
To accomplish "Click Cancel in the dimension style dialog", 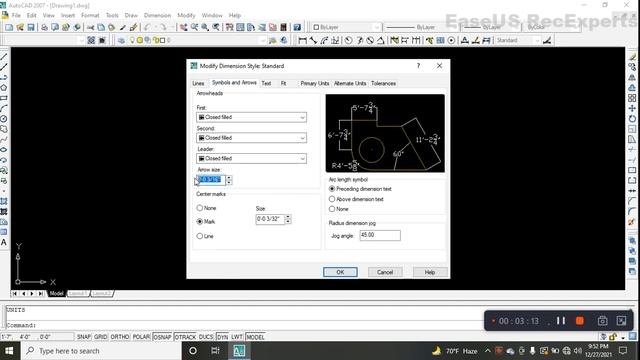I will pos(385,272).
